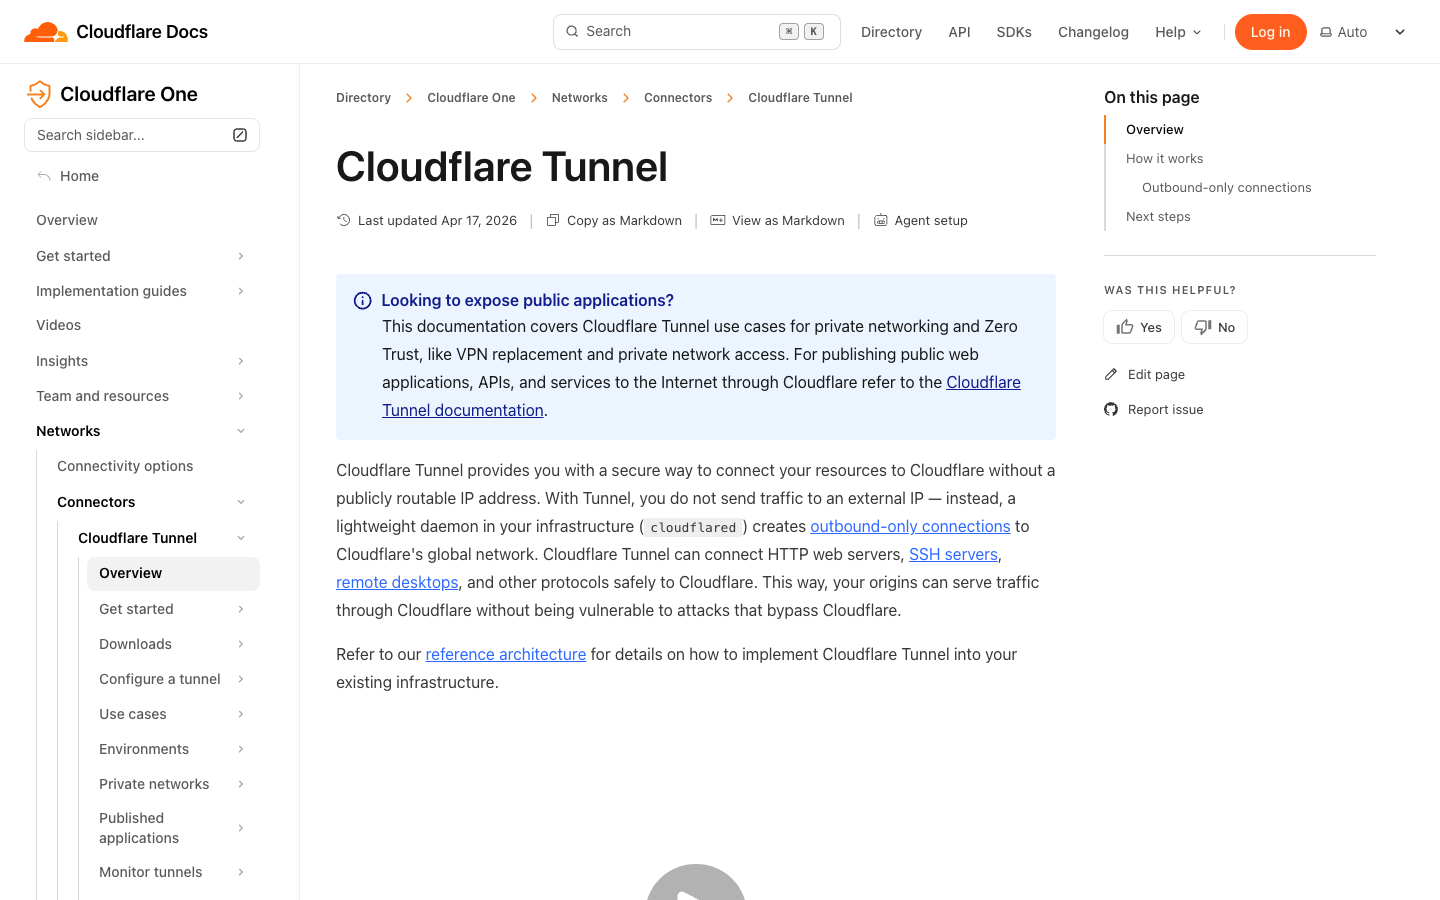
Task: Click the Edit page pencil icon
Action: tap(1111, 374)
